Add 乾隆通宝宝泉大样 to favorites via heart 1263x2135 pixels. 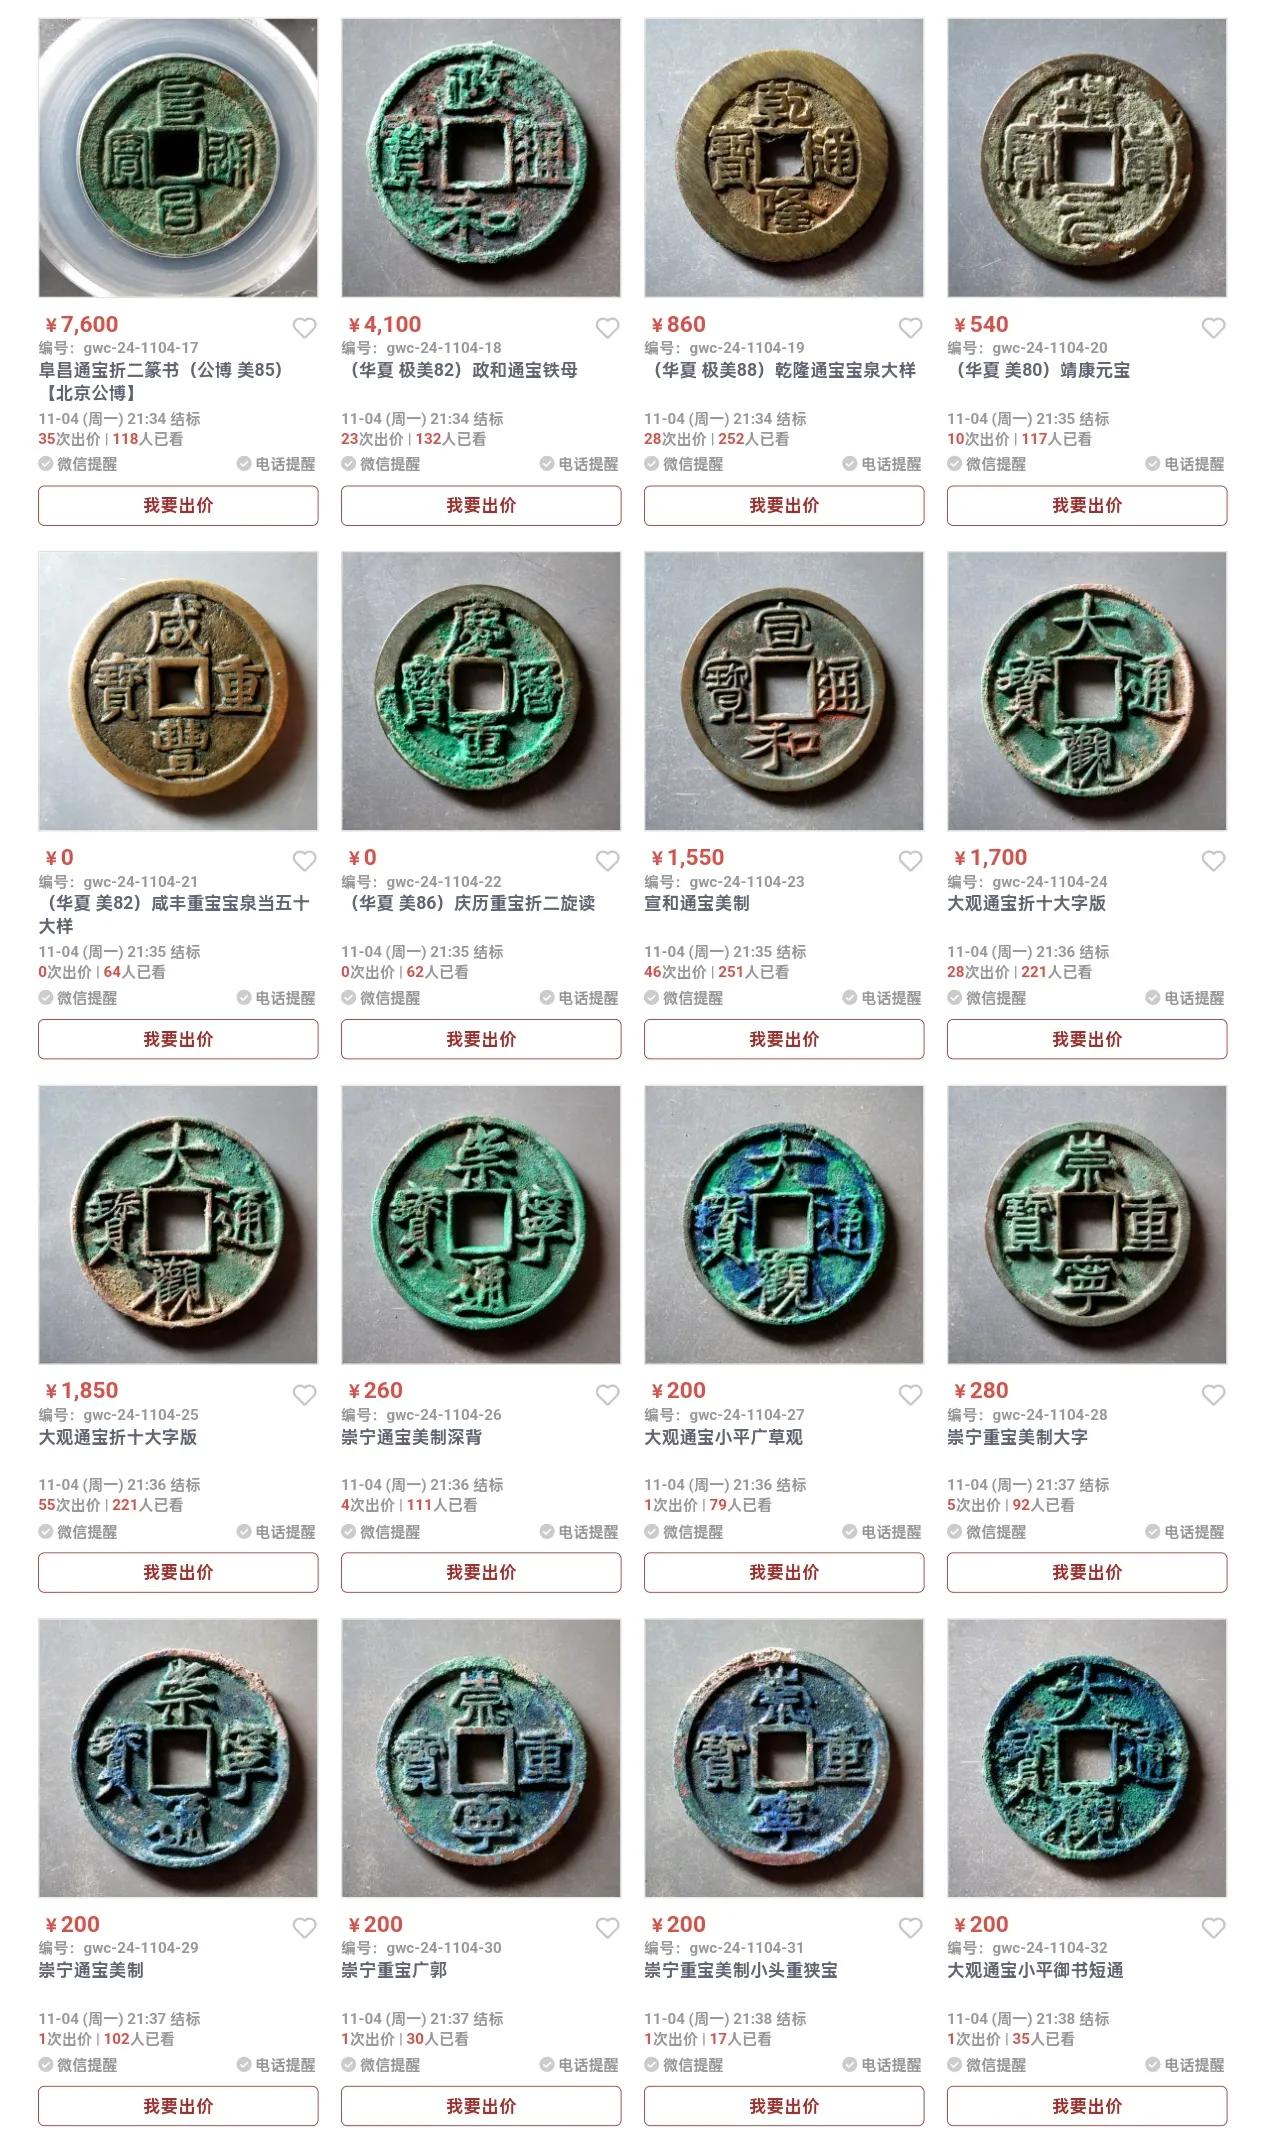911,327
